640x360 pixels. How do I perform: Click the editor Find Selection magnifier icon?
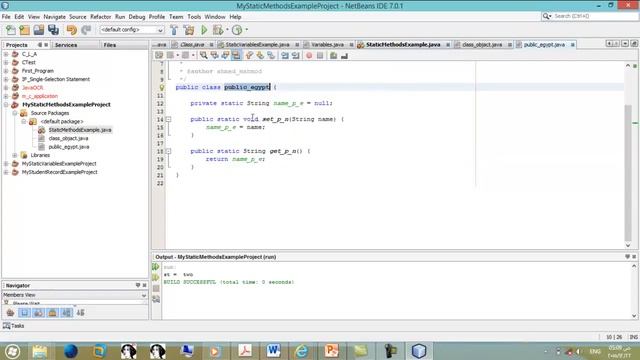click(x=203, y=56)
